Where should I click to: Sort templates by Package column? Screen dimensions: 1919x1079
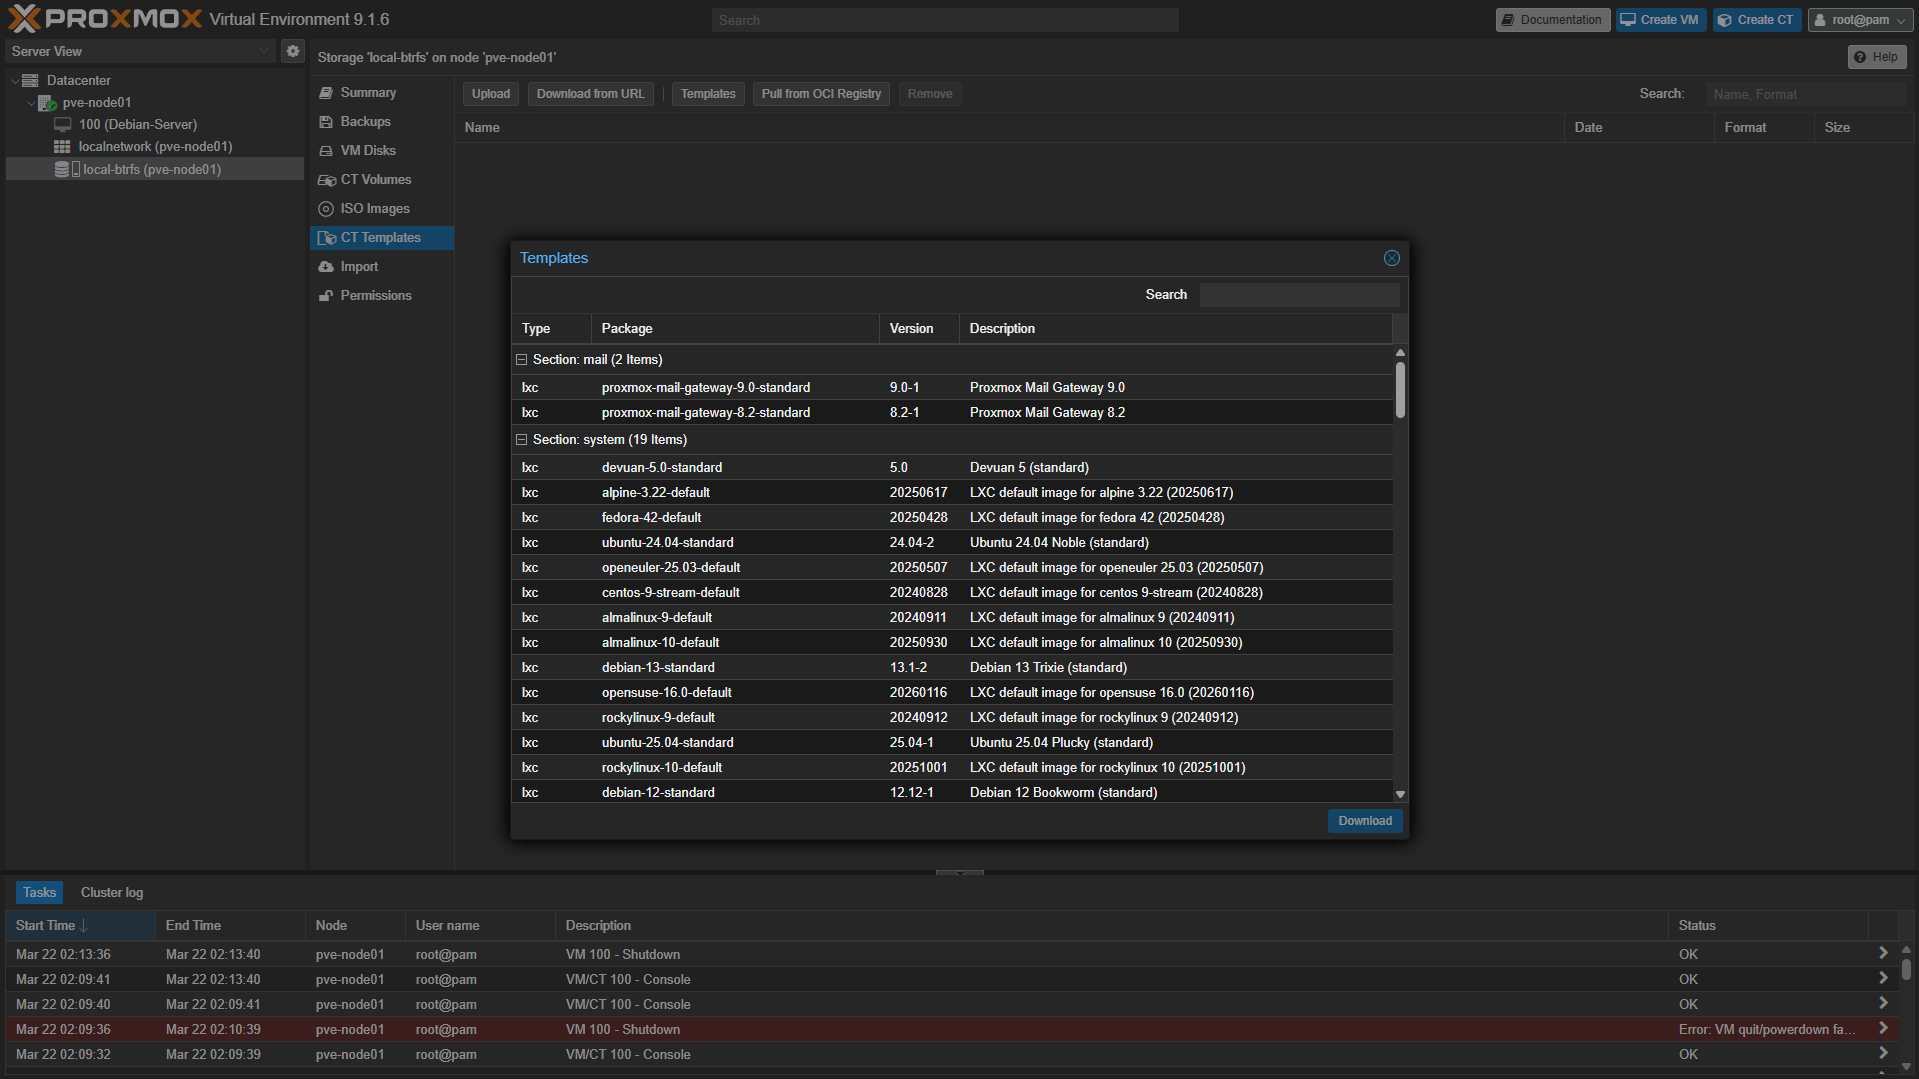click(x=735, y=328)
